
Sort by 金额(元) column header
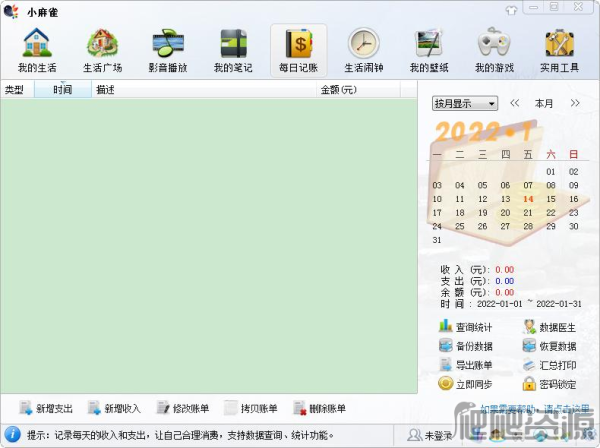pyautogui.click(x=359, y=90)
